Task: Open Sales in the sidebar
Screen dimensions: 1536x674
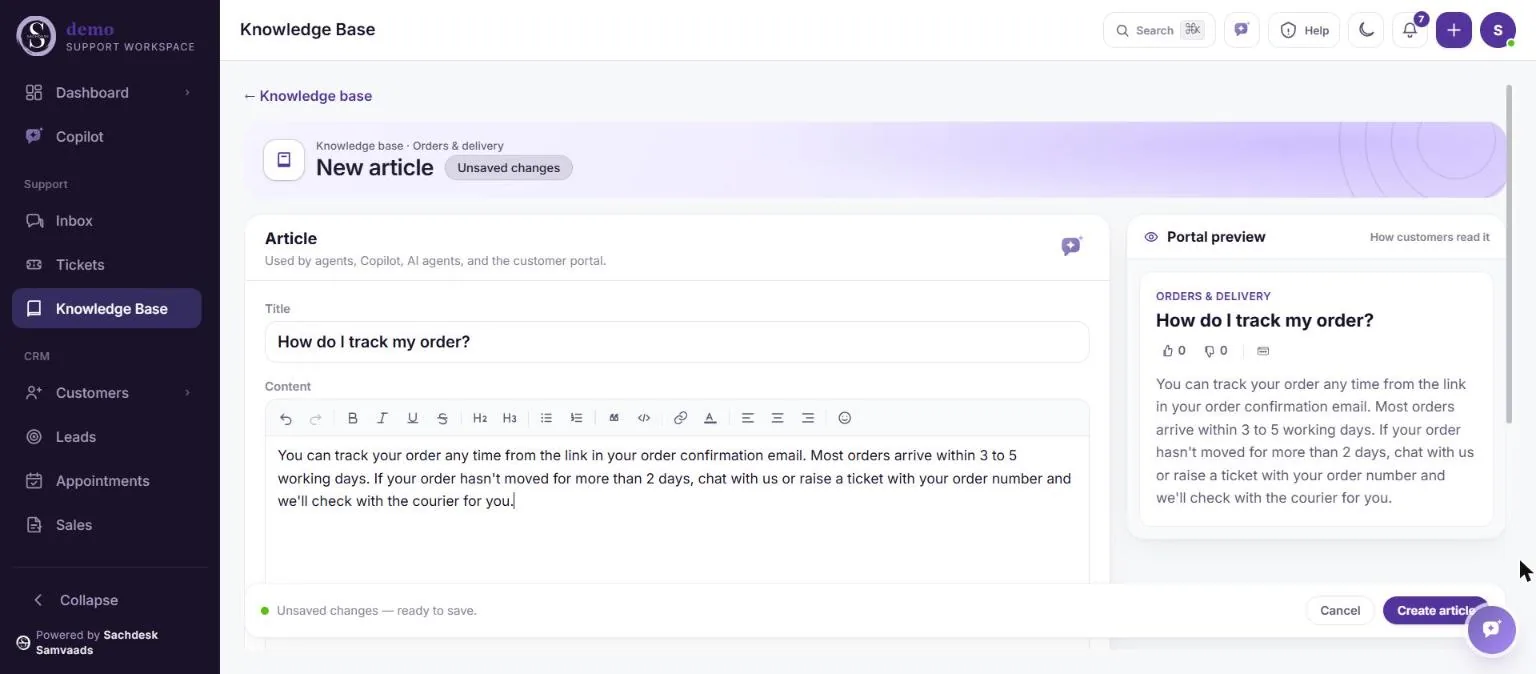Action: [106, 525]
